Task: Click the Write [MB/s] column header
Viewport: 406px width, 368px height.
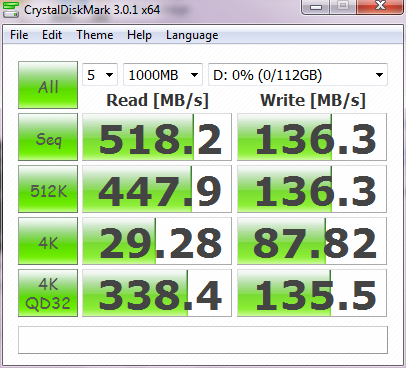Action: pyautogui.click(x=313, y=100)
